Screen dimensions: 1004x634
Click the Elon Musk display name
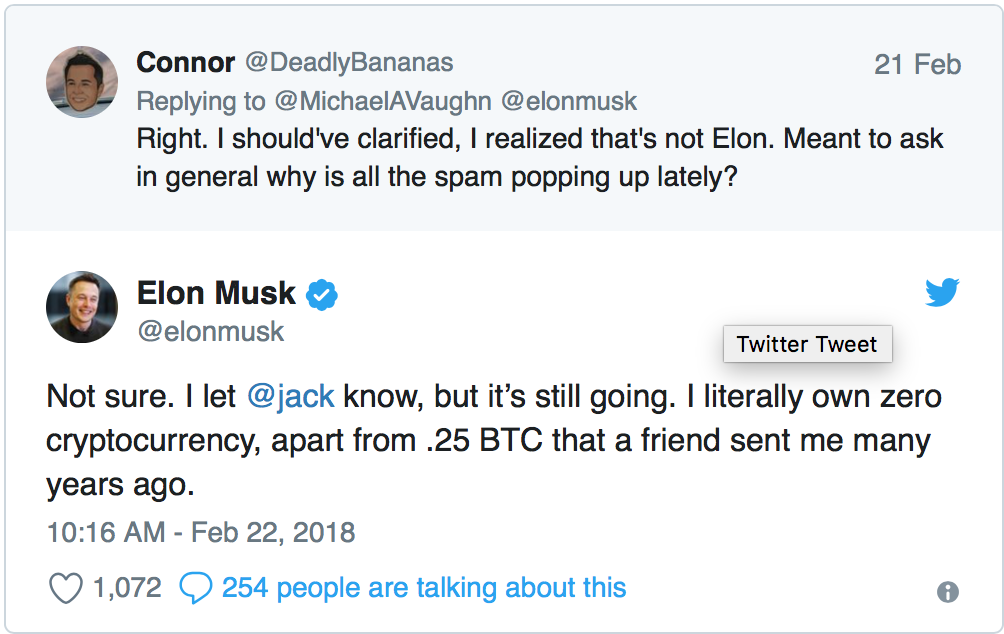(x=216, y=294)
